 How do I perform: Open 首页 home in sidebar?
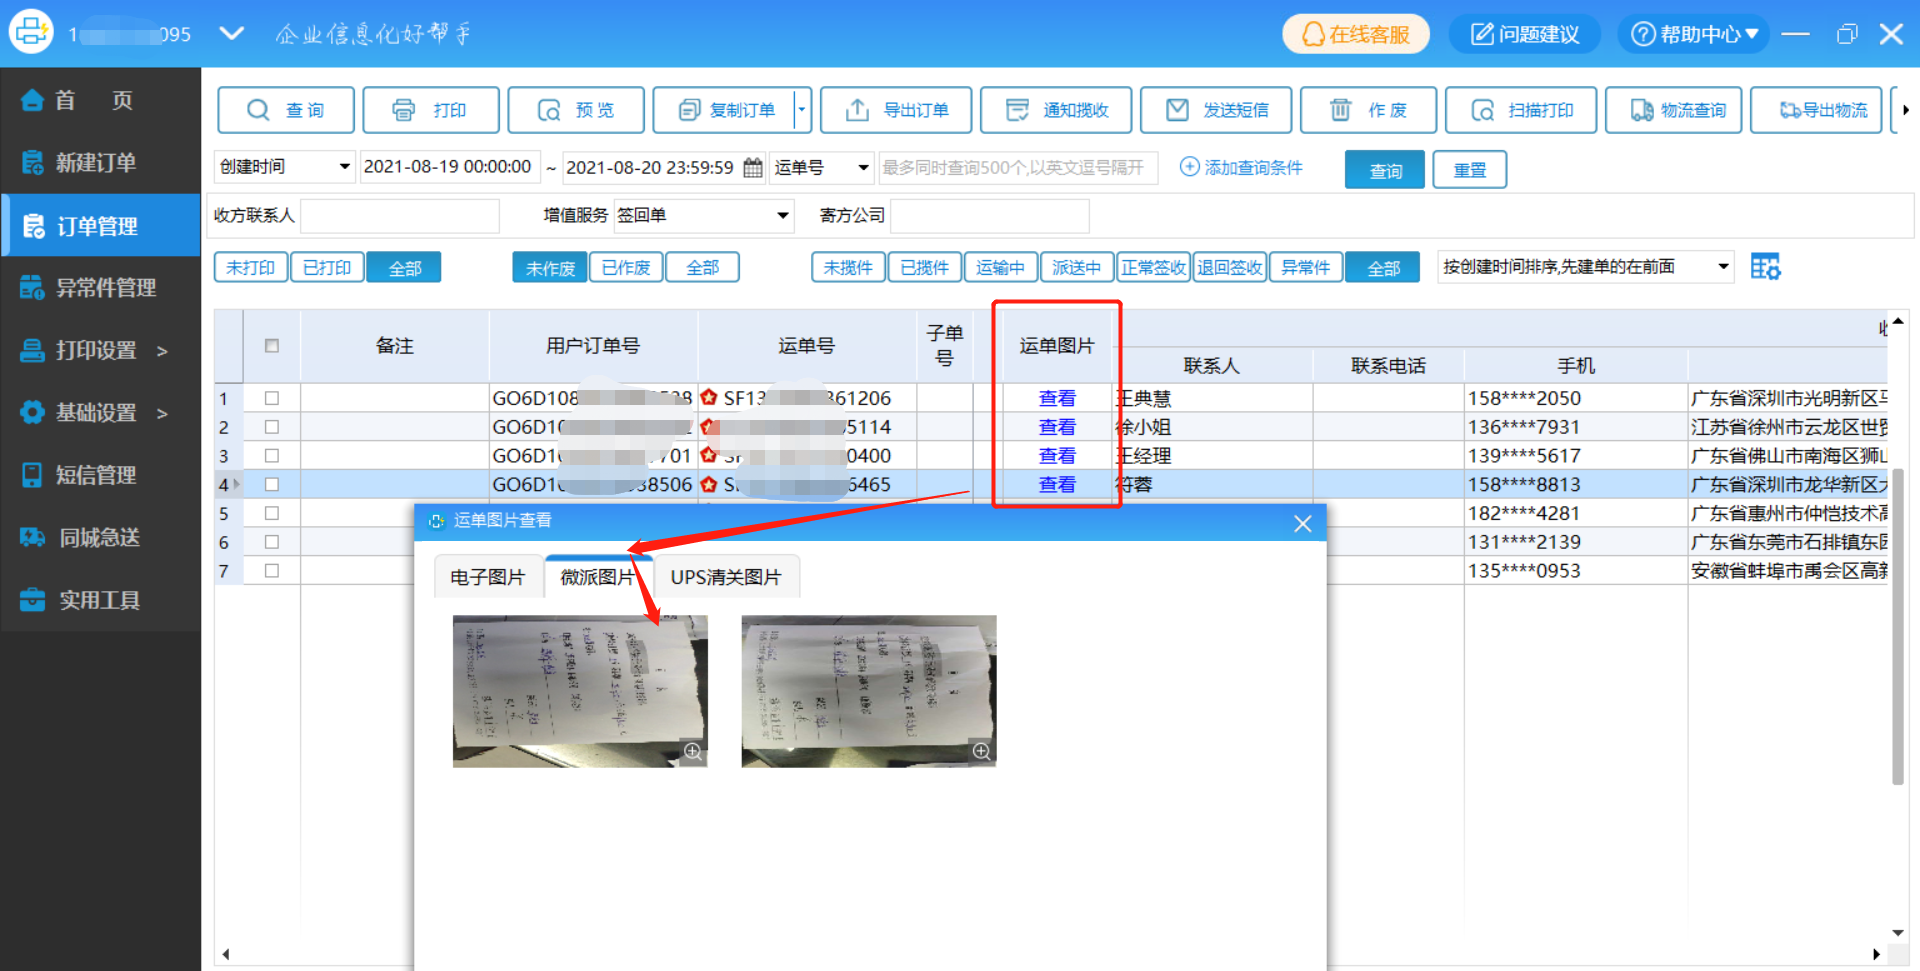100,100
